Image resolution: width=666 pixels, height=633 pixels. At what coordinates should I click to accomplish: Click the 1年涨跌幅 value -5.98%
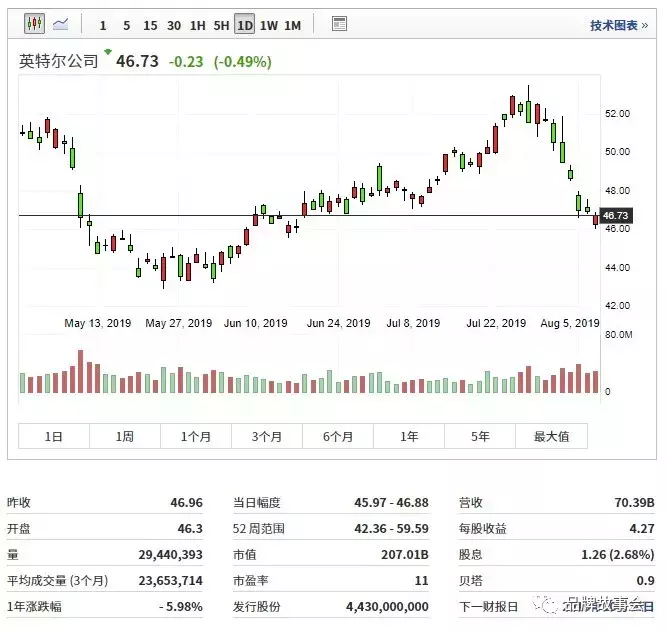tap(181, 606)
